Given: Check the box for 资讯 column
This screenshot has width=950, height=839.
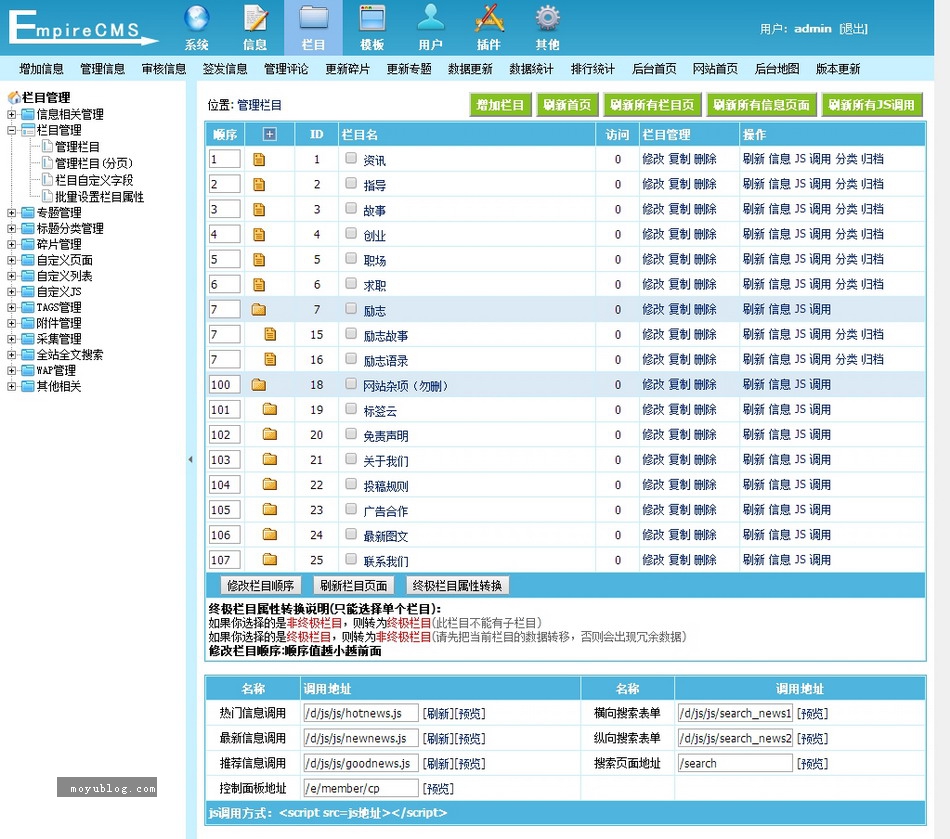Looking at the screenshot, I should click(x=351, y=158).
